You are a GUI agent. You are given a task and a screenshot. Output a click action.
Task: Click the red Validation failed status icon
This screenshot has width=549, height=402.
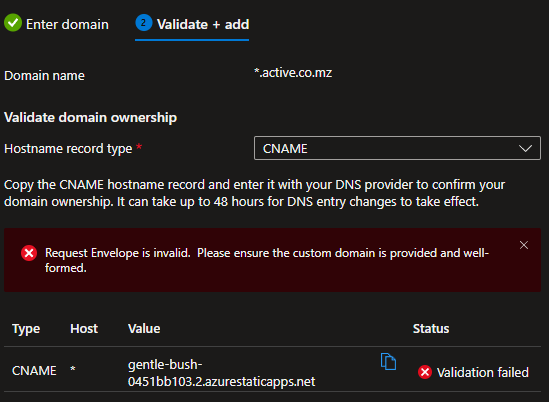425,372
